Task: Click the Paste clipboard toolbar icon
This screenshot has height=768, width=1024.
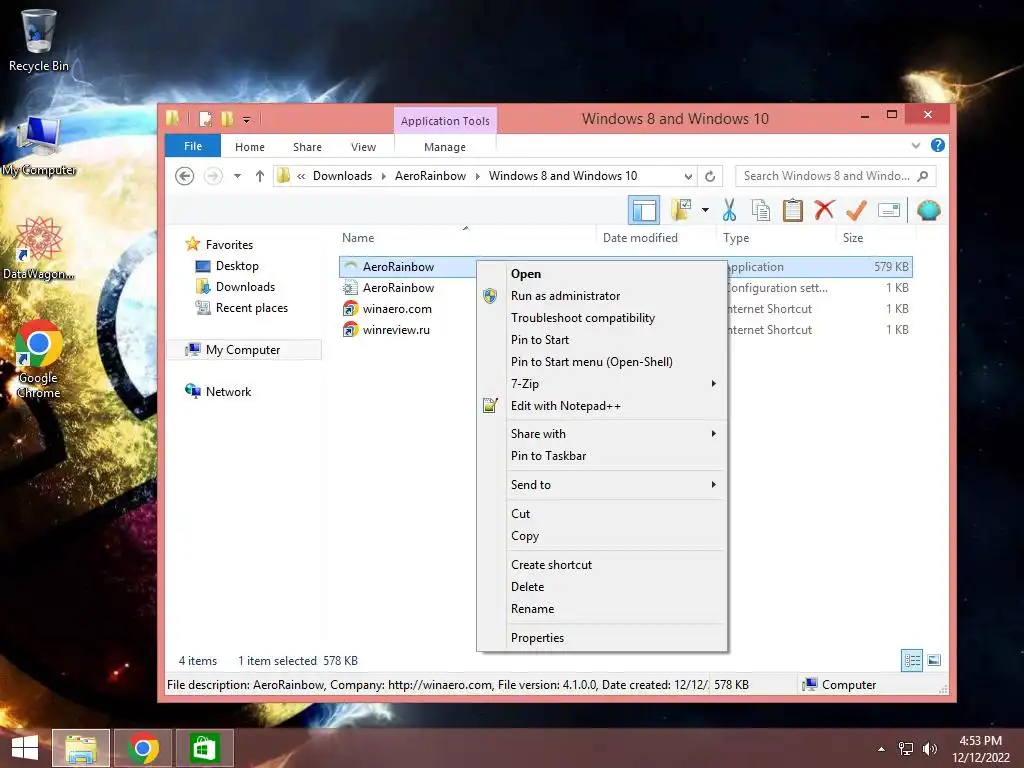Action: tap(792, 210)
